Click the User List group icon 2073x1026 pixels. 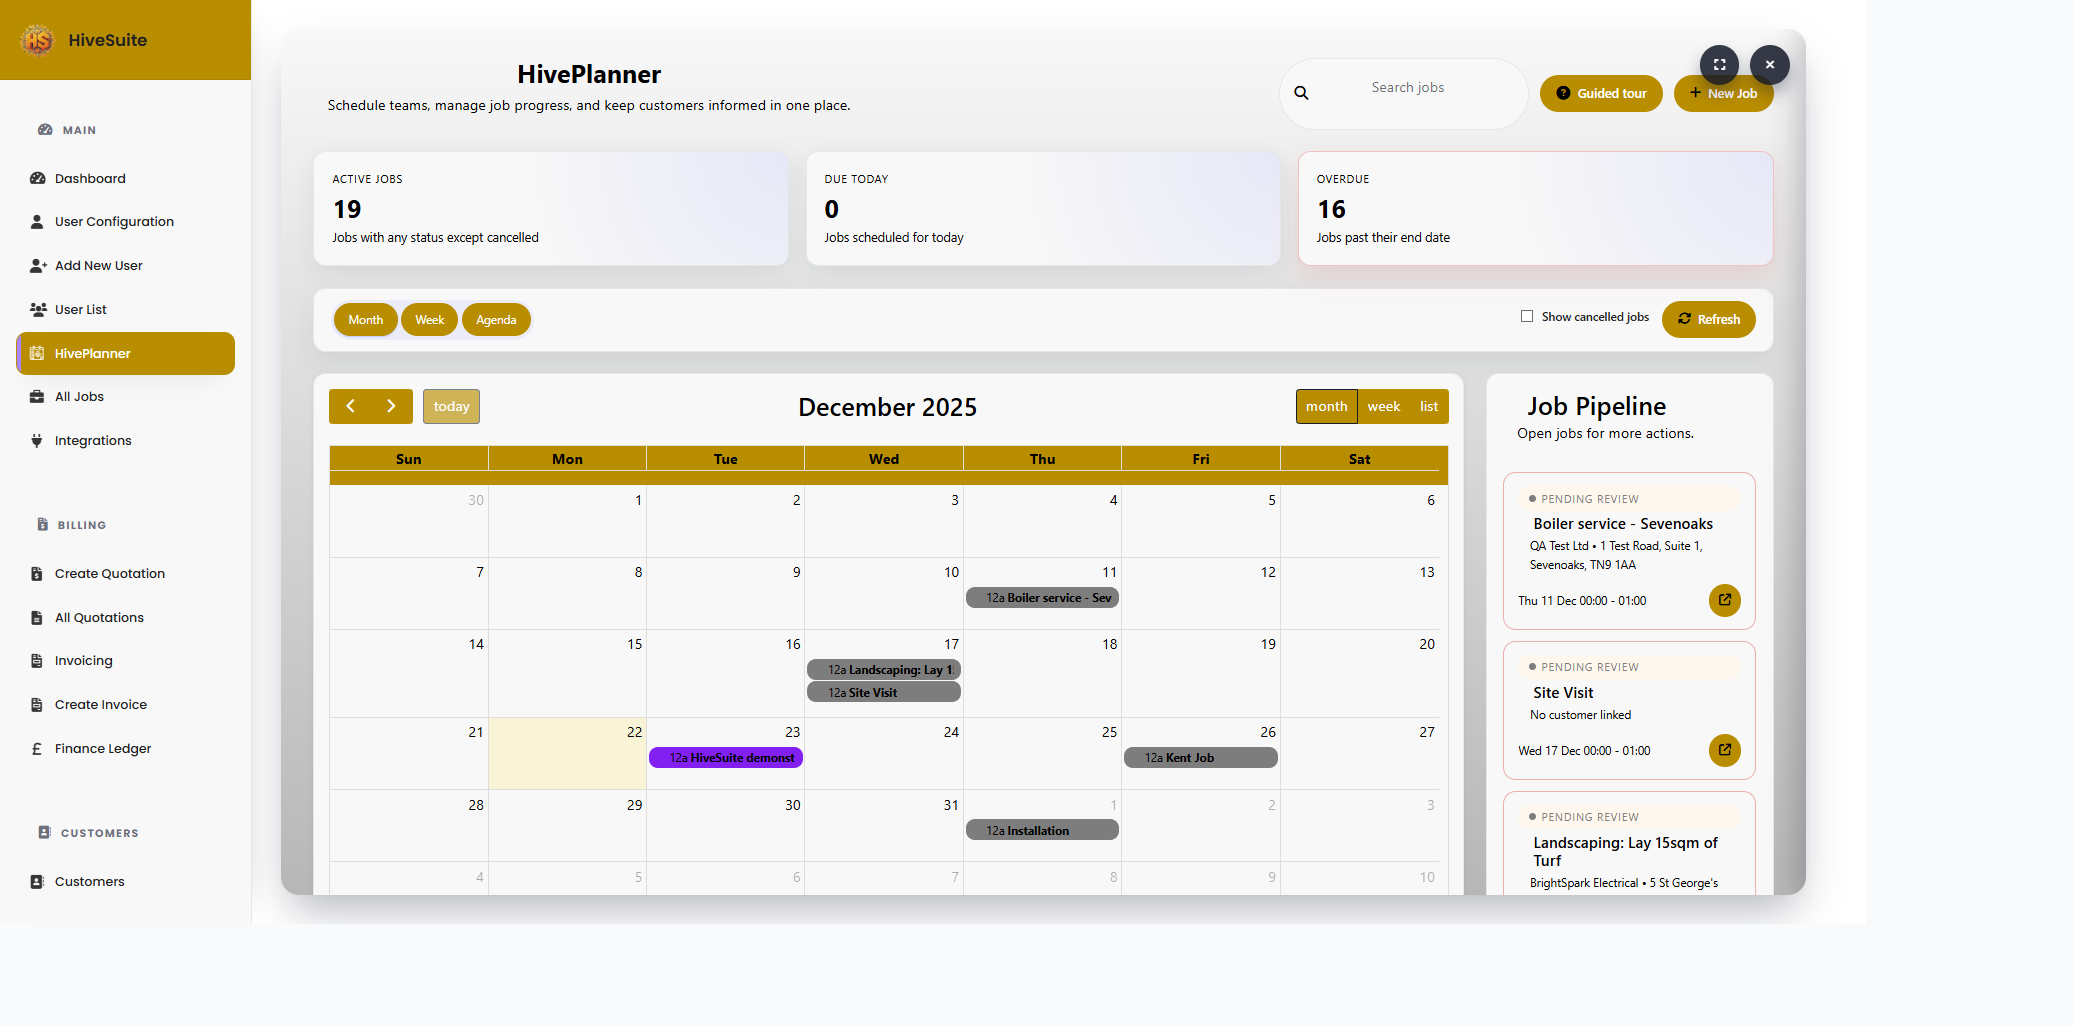(38, 310)
